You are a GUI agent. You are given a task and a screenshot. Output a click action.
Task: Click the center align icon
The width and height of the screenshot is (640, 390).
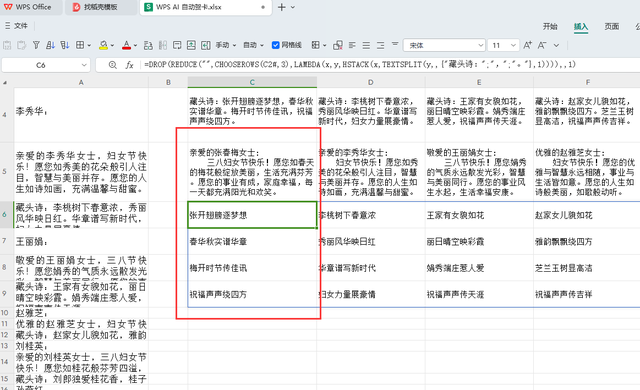[x=366, y=45]
